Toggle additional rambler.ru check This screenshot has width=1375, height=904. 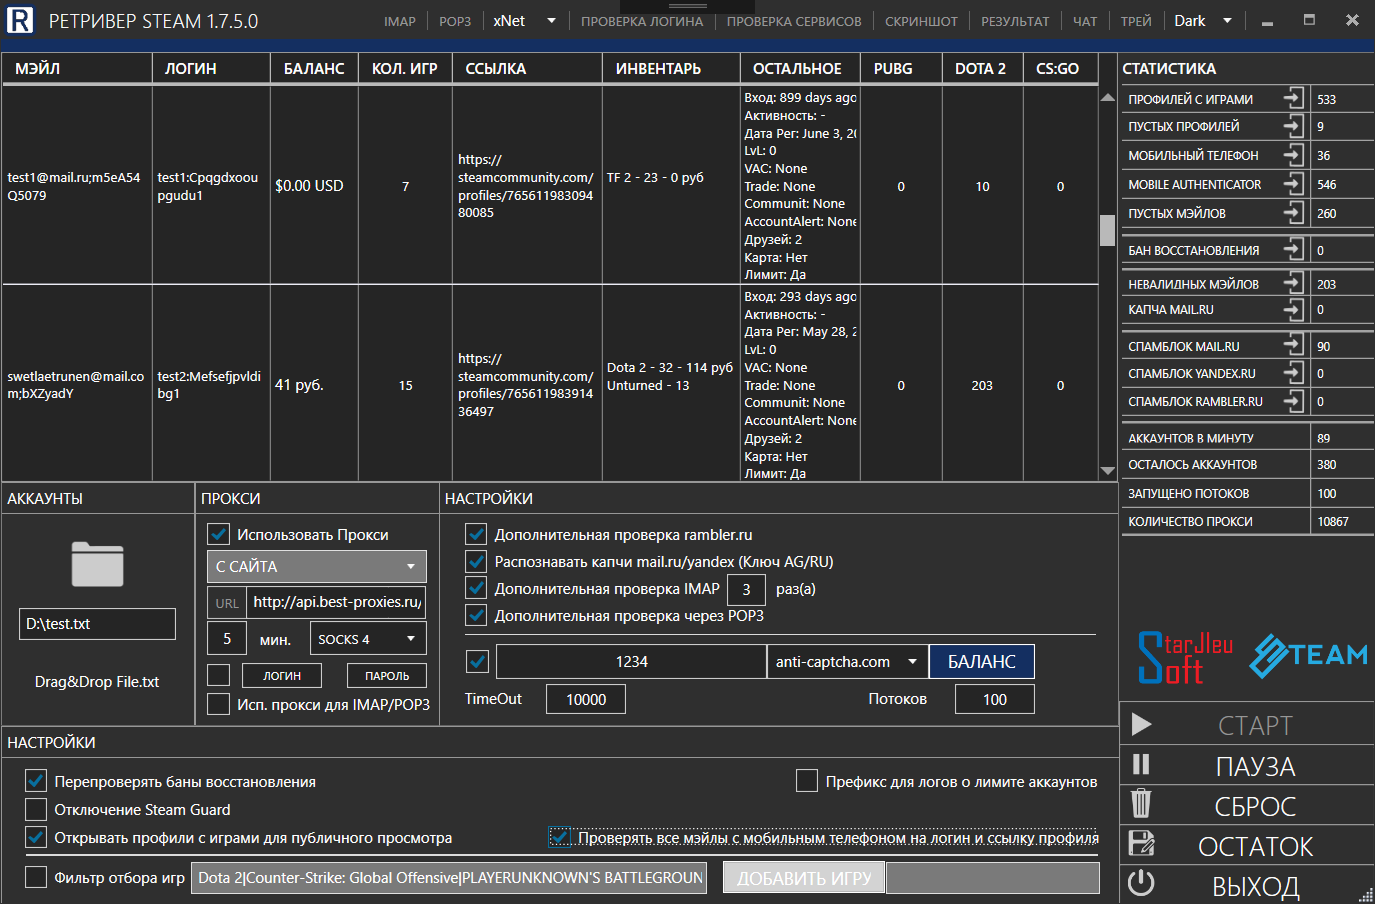pyautogui.click(x=477, y=534)
